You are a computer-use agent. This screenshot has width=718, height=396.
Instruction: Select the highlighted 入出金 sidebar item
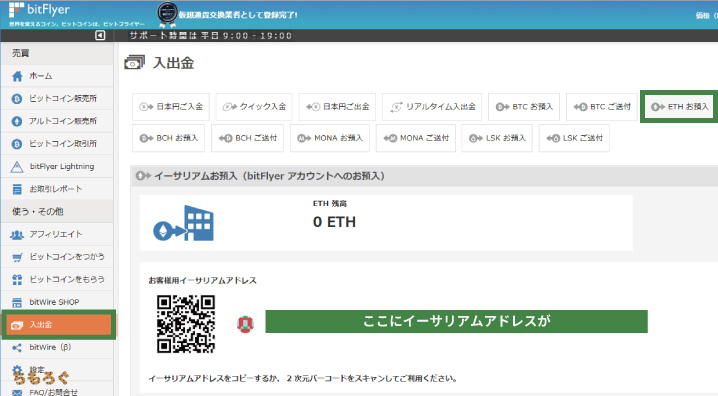pyautogui.click(x=59, y=325)
